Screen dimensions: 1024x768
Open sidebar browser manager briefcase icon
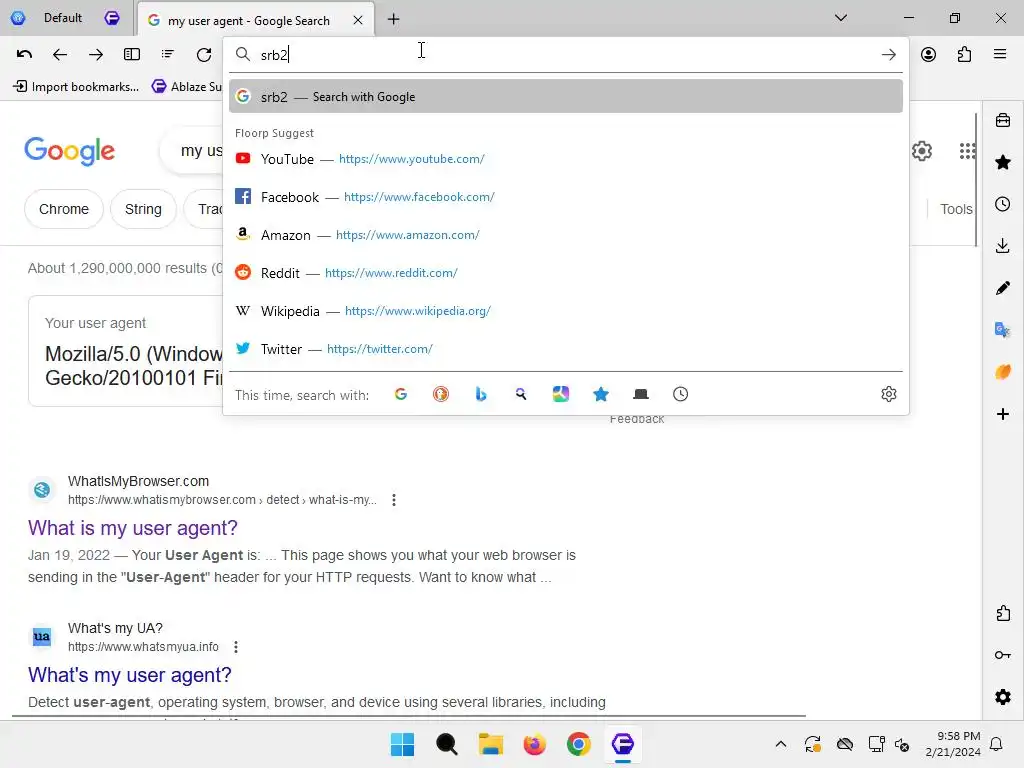[x=1003, y=120]
